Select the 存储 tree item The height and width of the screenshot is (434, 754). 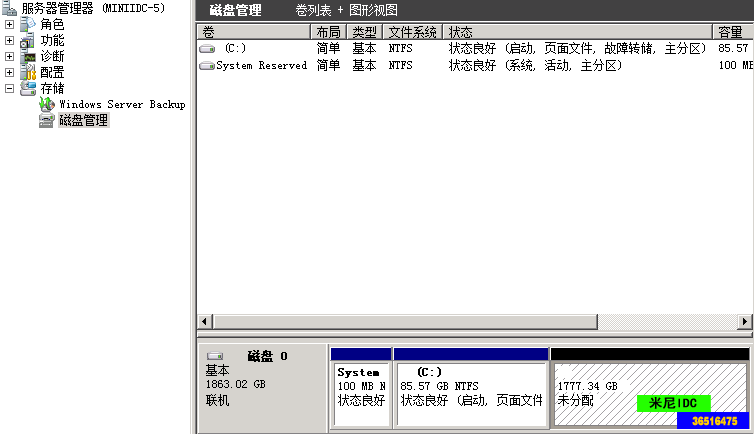[52, 88]
